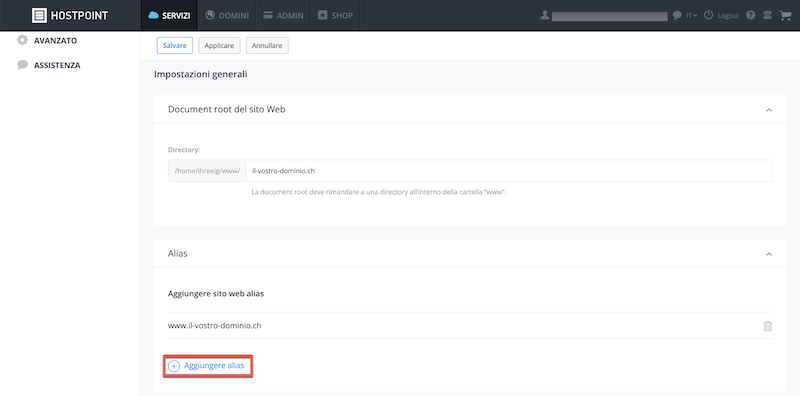Click the Aggiungere alias link
Screen dimensions: 800x396
(x=214, y=366)
